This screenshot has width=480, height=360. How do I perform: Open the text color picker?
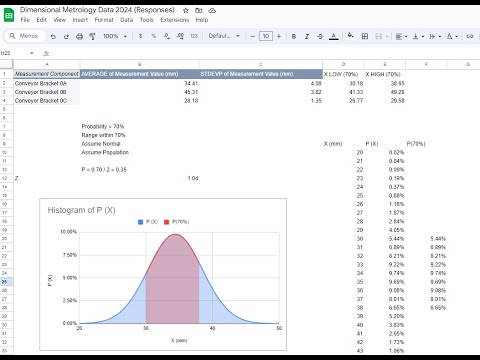coord(334,36)
